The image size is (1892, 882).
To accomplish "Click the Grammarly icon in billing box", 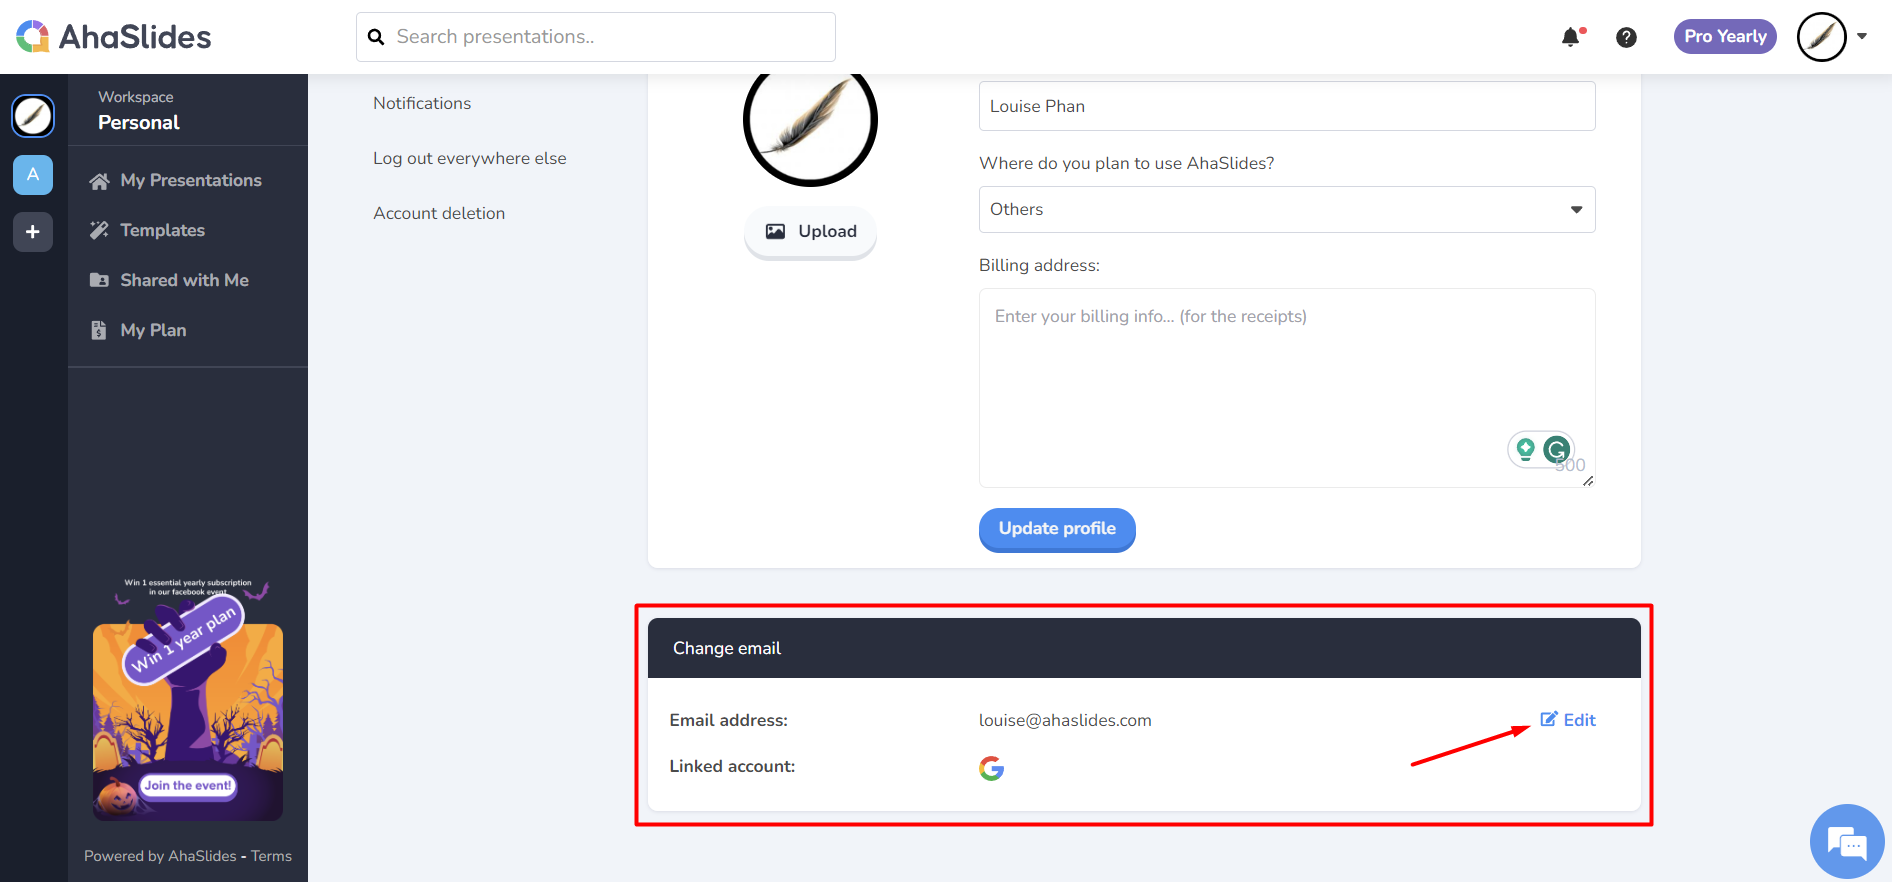I will coord(1556,449).
